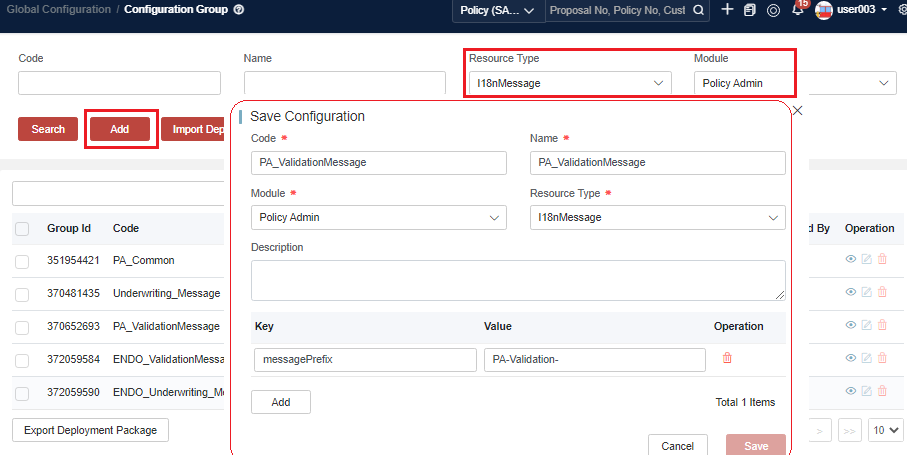The width and height of the screenshot is (907, 455).
Task: Click Cancel in Save Configuration dialog
Action: [x=677, y=446]
